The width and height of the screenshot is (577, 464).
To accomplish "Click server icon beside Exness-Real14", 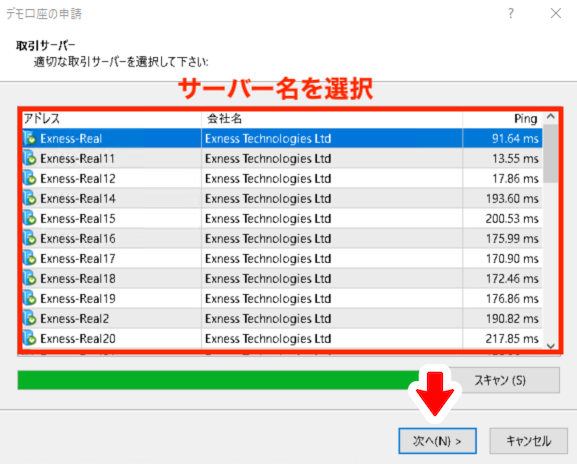I will pyautogui.click(x=29, y=198).
